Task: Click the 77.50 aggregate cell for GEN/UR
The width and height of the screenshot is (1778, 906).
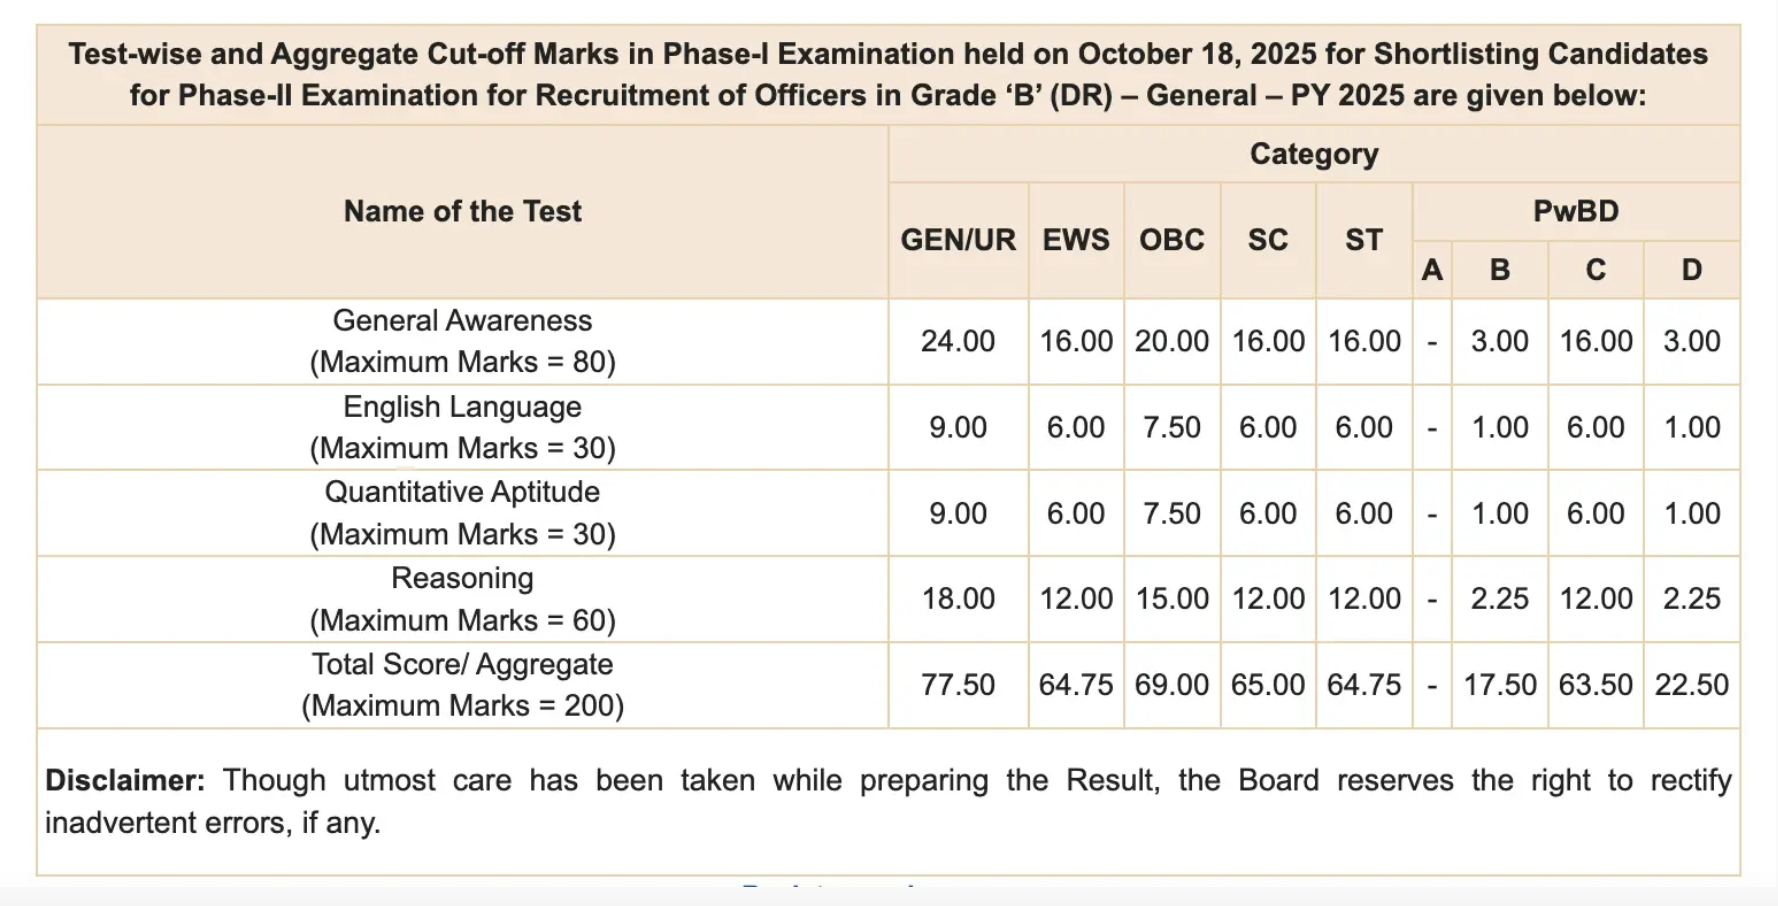Action: point(958,685)
